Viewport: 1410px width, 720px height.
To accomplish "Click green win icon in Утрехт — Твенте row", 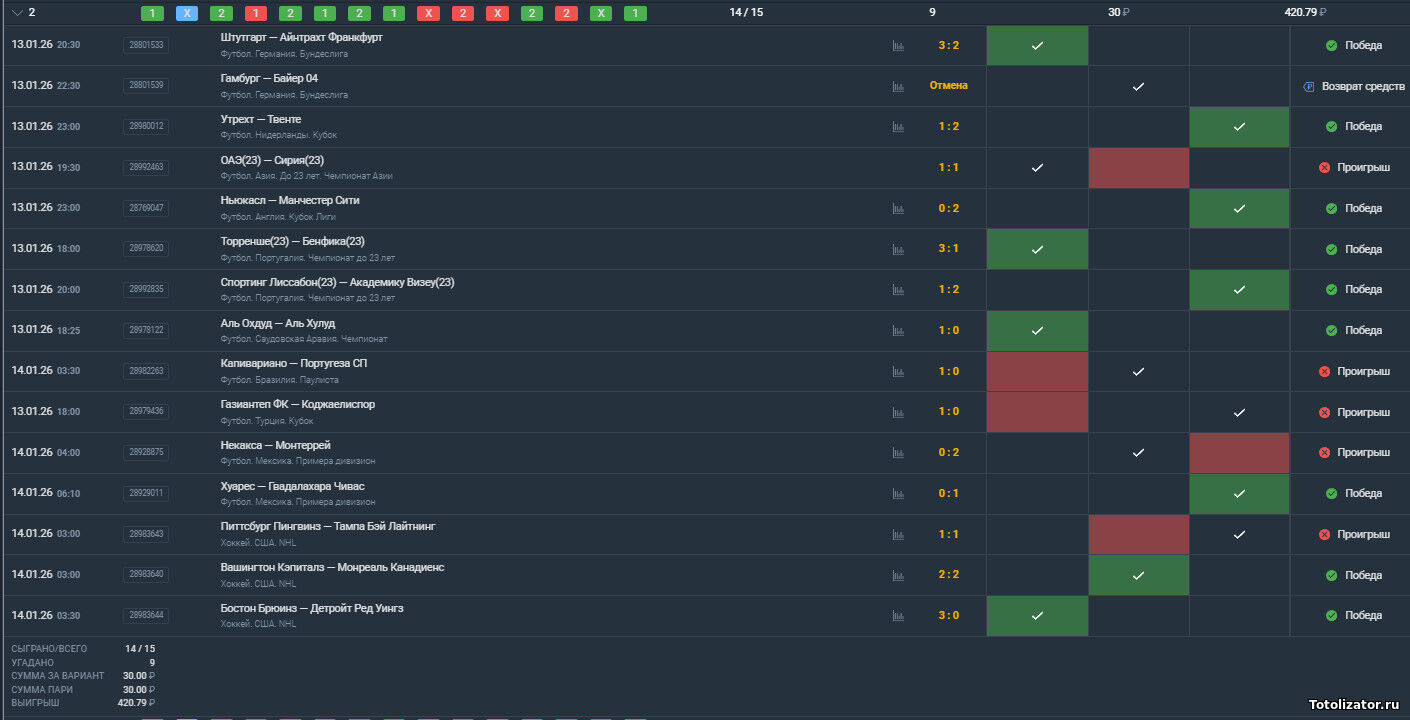I will click(x=1331, y=127).
